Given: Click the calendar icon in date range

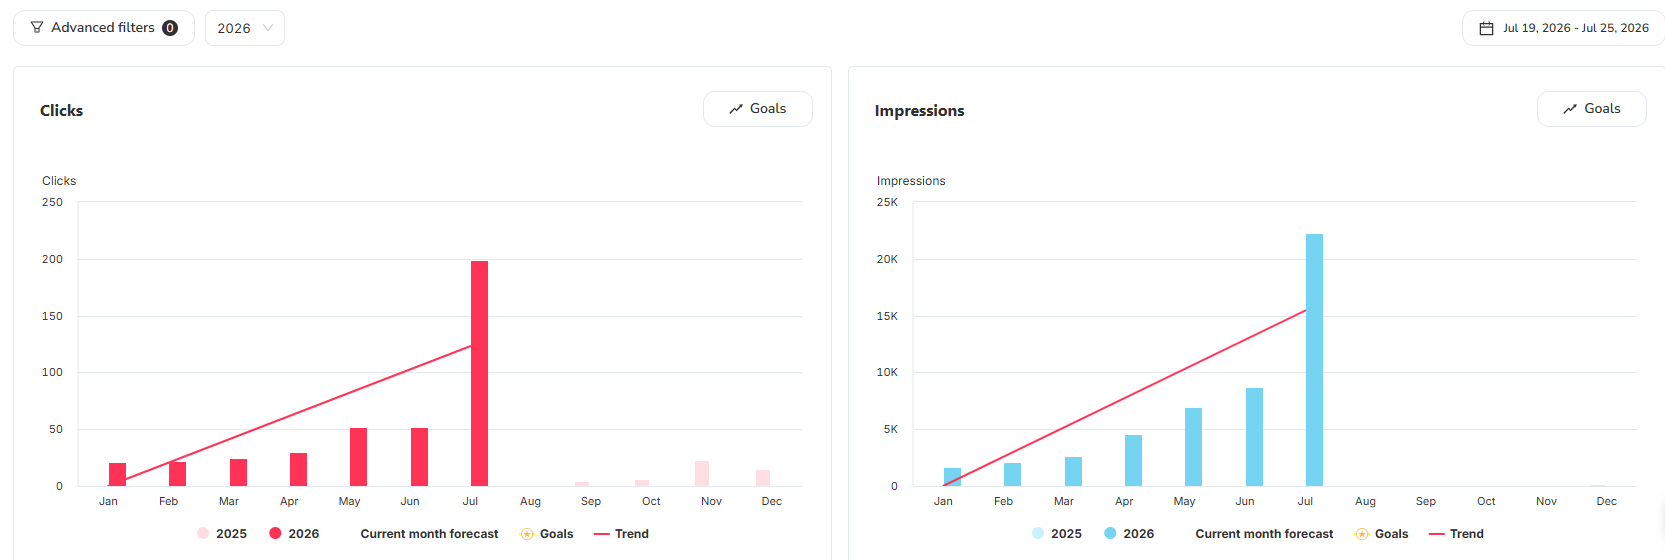Looking at the screenshot, I should (x=1486, y=28).
